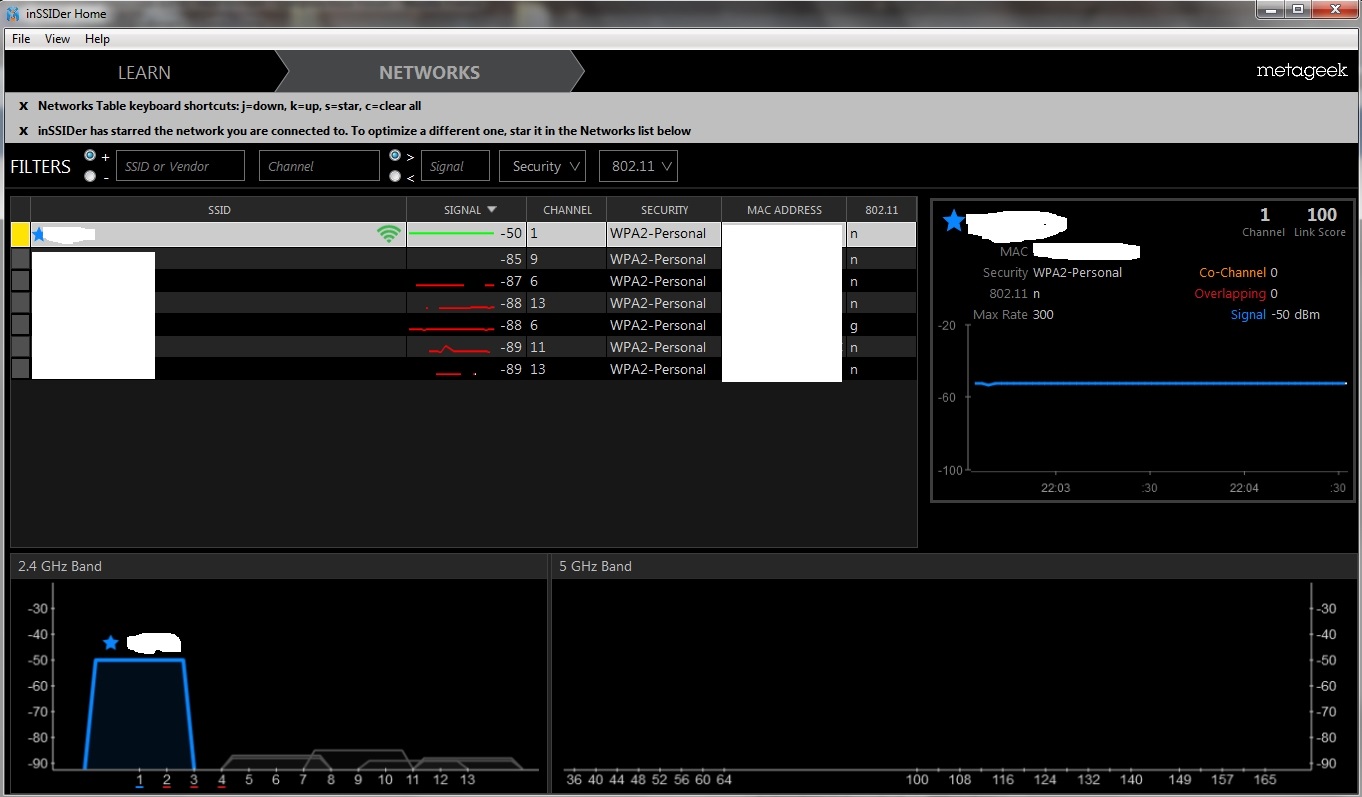The height and width of the screenshot is (797, 1362).
Task: Click the 2.4 GHz Band panel title
Action: coord(60,566)
